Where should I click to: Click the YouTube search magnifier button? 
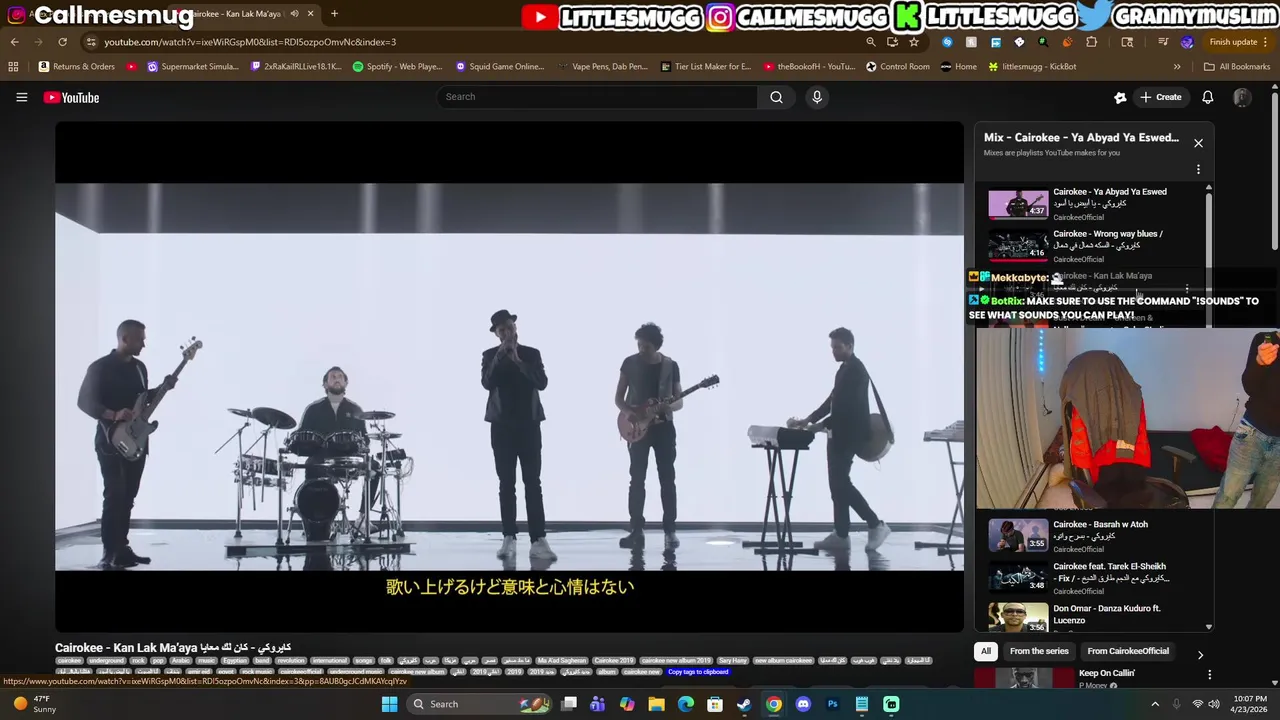coord(776,97)
